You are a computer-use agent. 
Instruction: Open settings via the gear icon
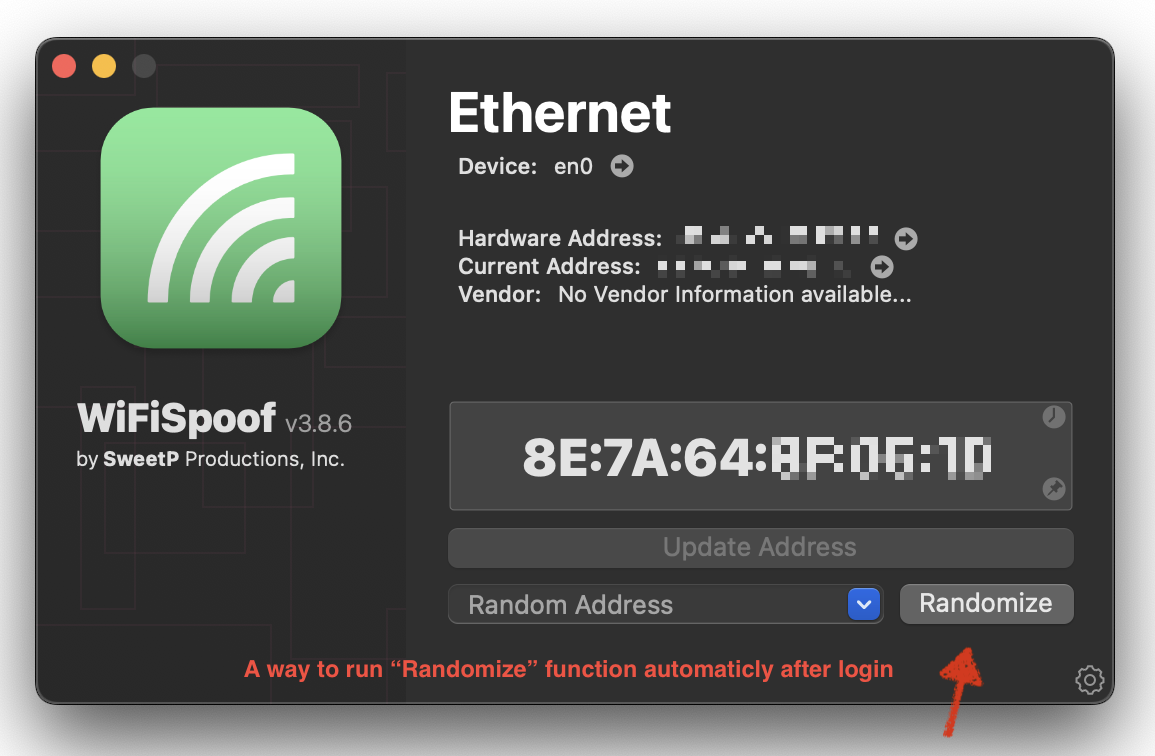pos(1089,679)
